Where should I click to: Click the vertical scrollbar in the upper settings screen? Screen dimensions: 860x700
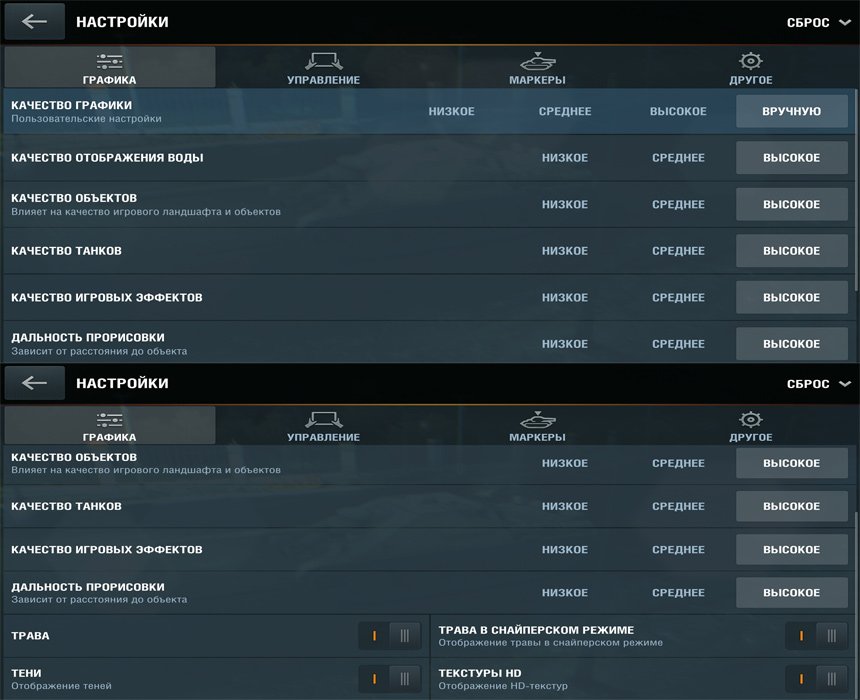pyautogui.click(x=857, y=191)
